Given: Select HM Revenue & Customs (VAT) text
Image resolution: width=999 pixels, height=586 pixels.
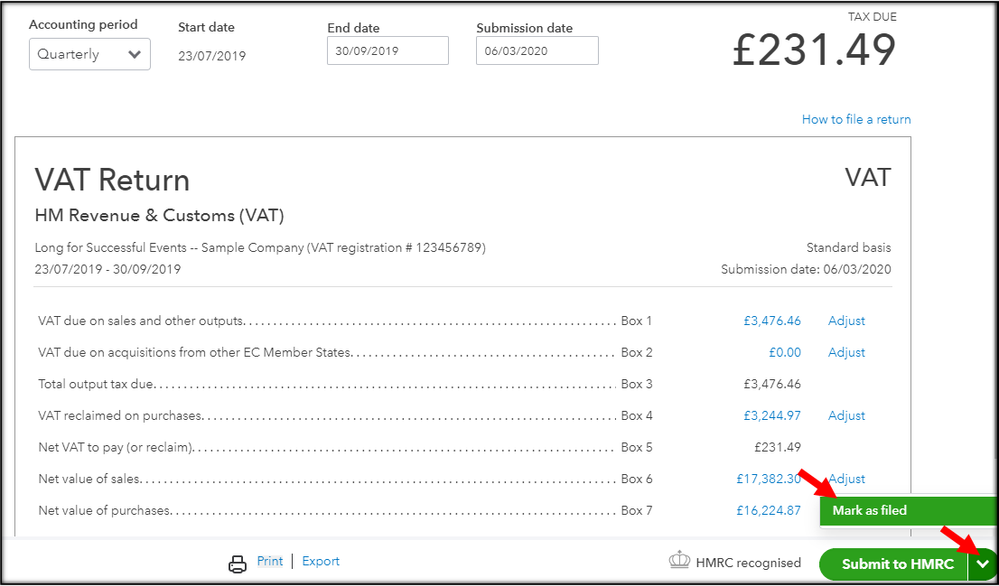Looking at the screenshot, I should click(x=159, y=216).
